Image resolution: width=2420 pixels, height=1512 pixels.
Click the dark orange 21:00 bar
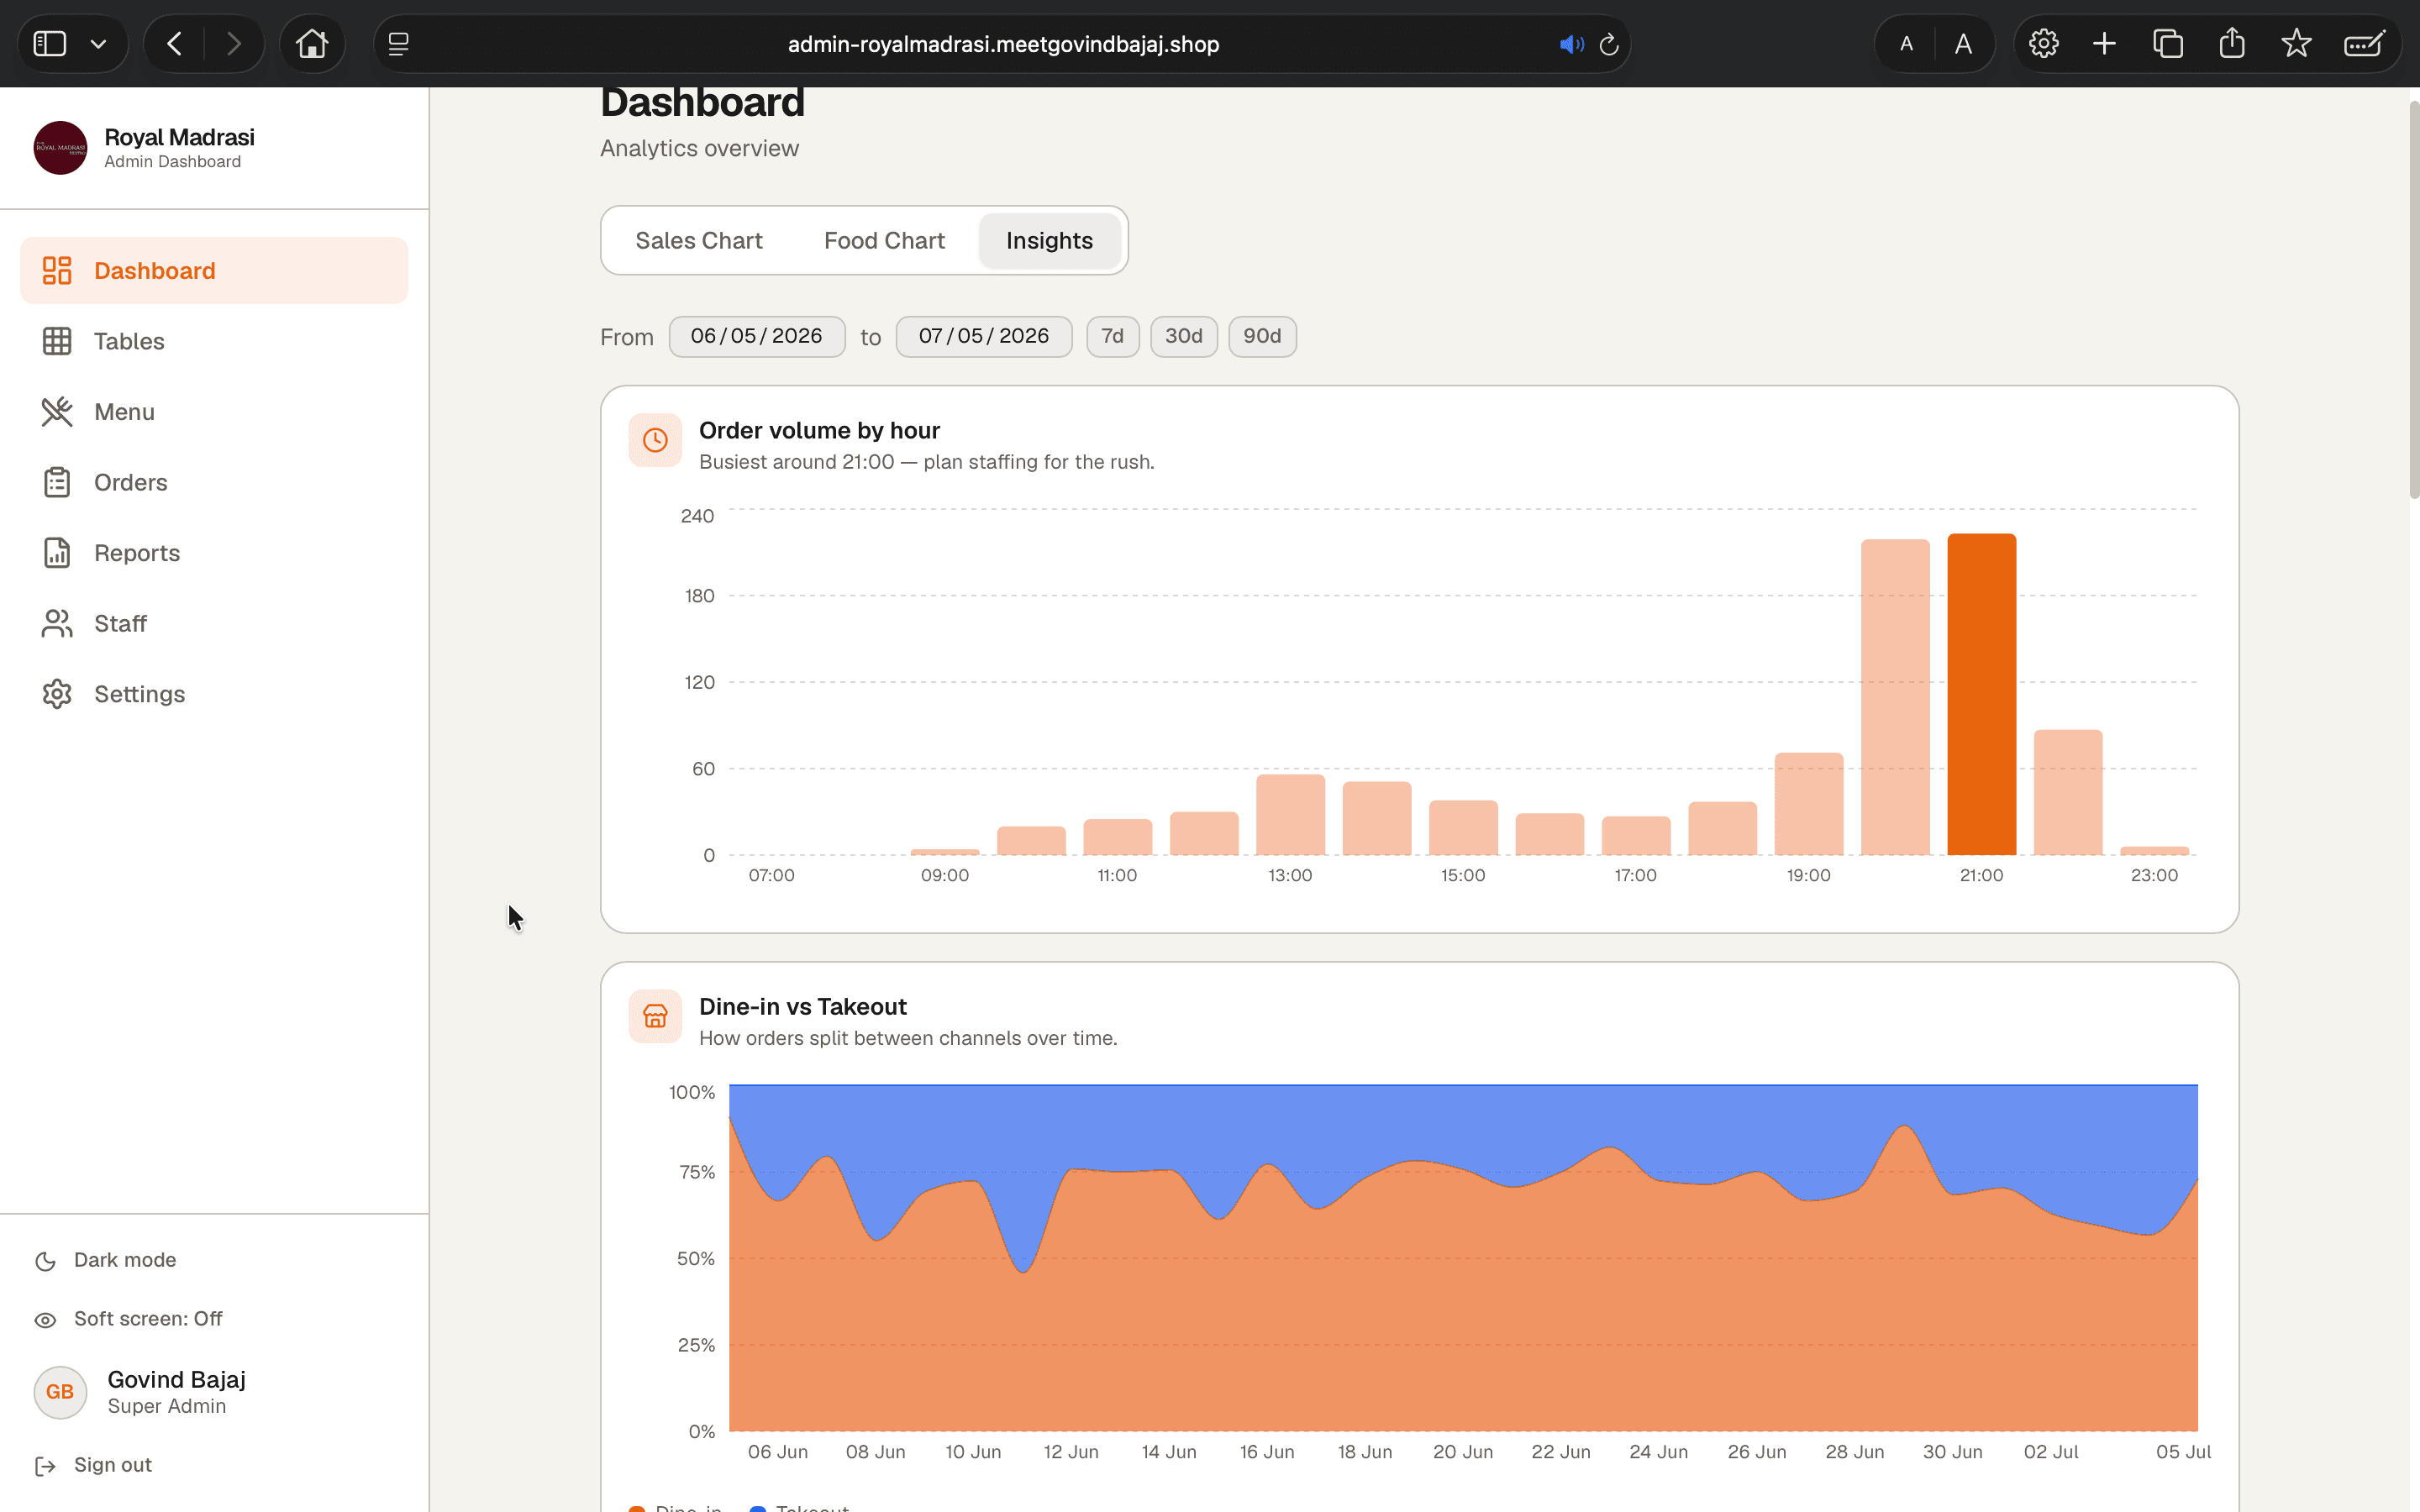(x=1981, y=694)
